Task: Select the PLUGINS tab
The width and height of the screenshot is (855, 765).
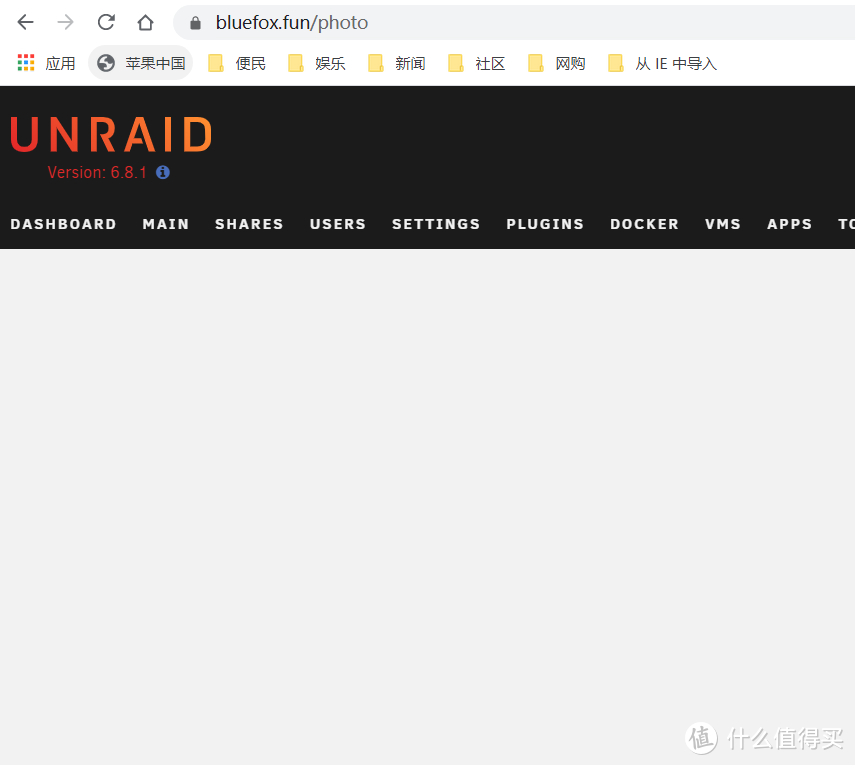Action: point(545,224)
